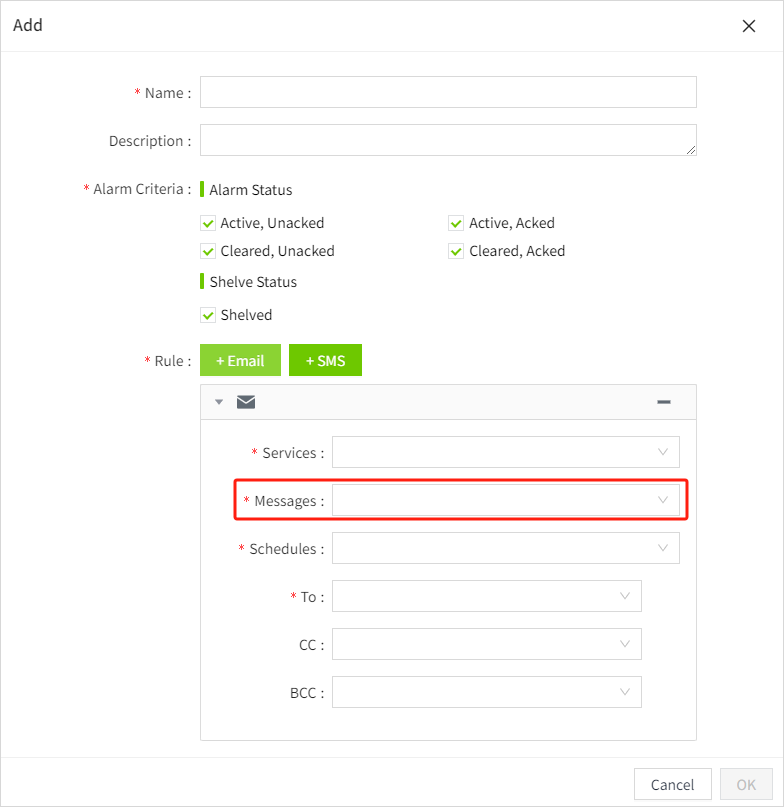Open the To recipients dropdown

[x=486, y=596]
